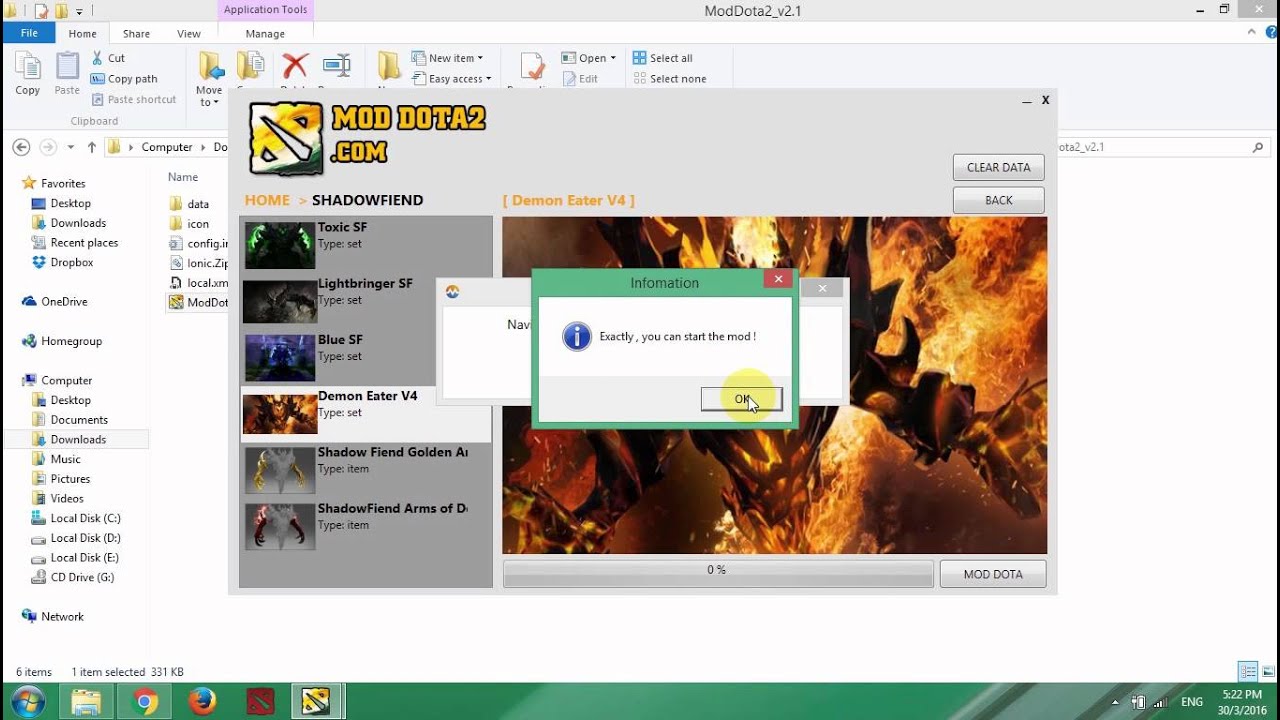Click OK in the Infomation dialog
This screenshot has height=720, width=1280.
click(741, 399)
